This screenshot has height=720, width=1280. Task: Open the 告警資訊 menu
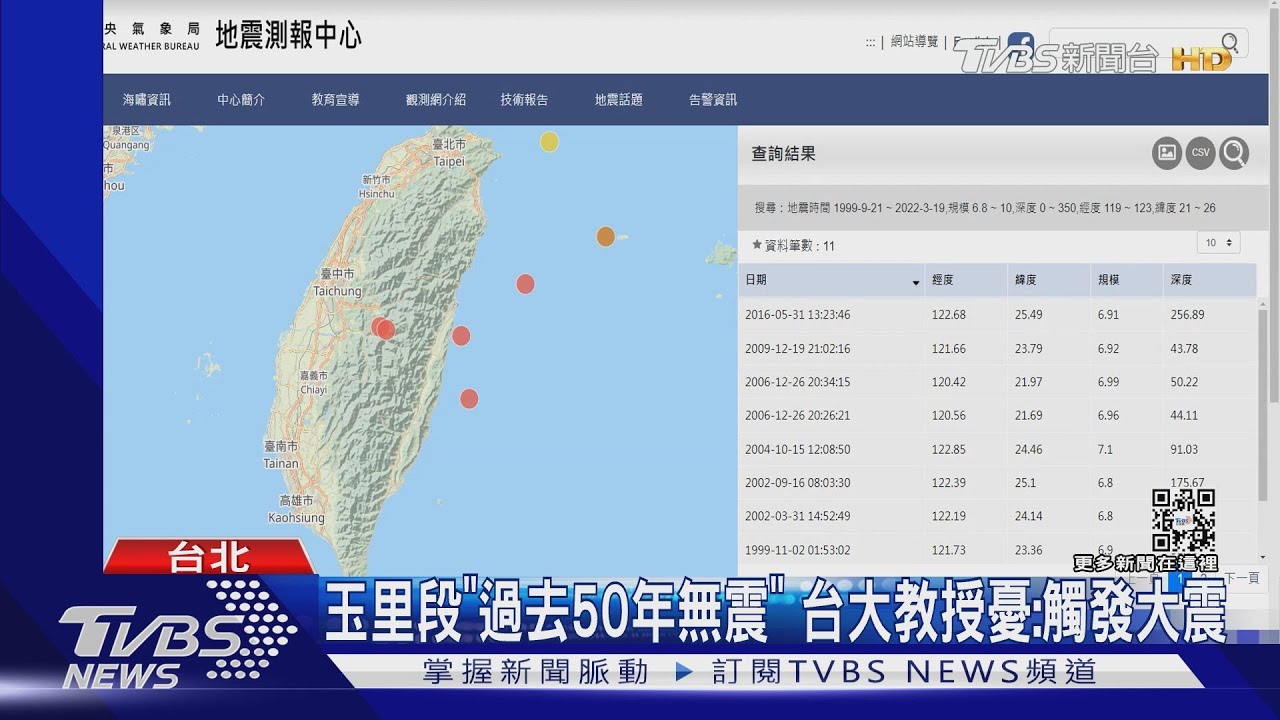[x=713, y=100]
